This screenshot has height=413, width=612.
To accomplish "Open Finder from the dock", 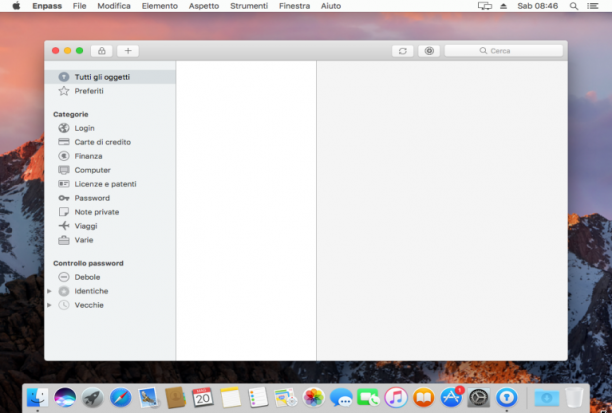I will tap(37, 398).
